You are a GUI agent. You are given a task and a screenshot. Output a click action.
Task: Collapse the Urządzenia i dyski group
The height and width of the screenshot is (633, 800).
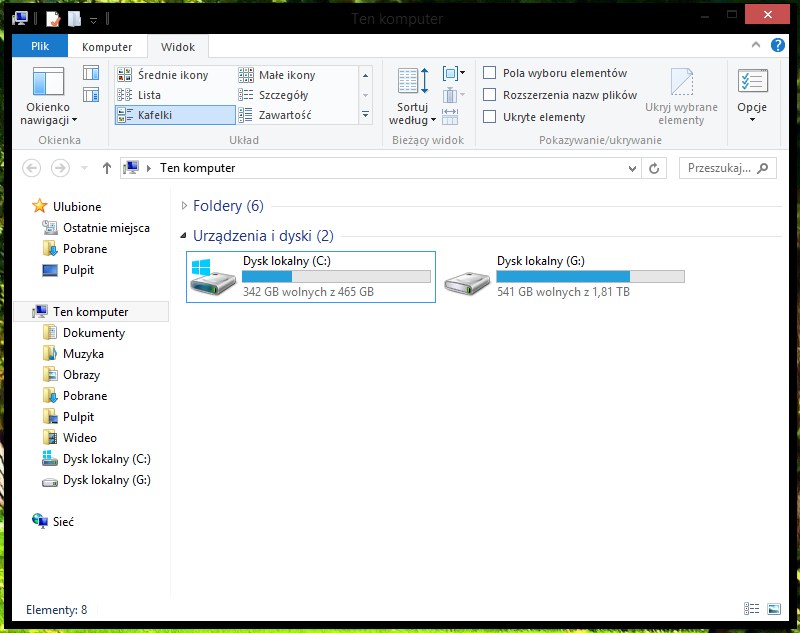pyautogui.click(x=184, y=236)
